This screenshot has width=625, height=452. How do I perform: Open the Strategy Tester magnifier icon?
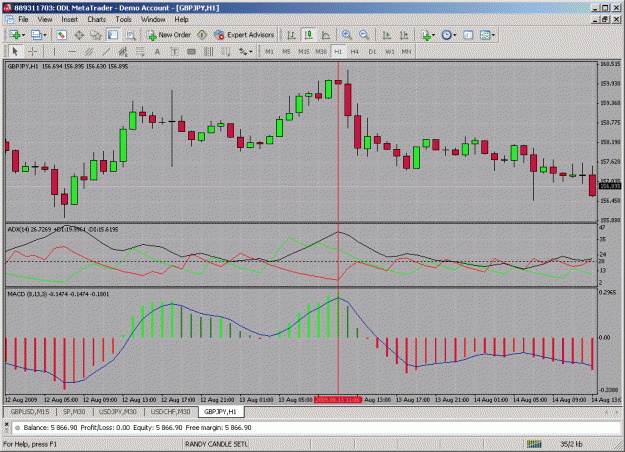tap(130, 35)
